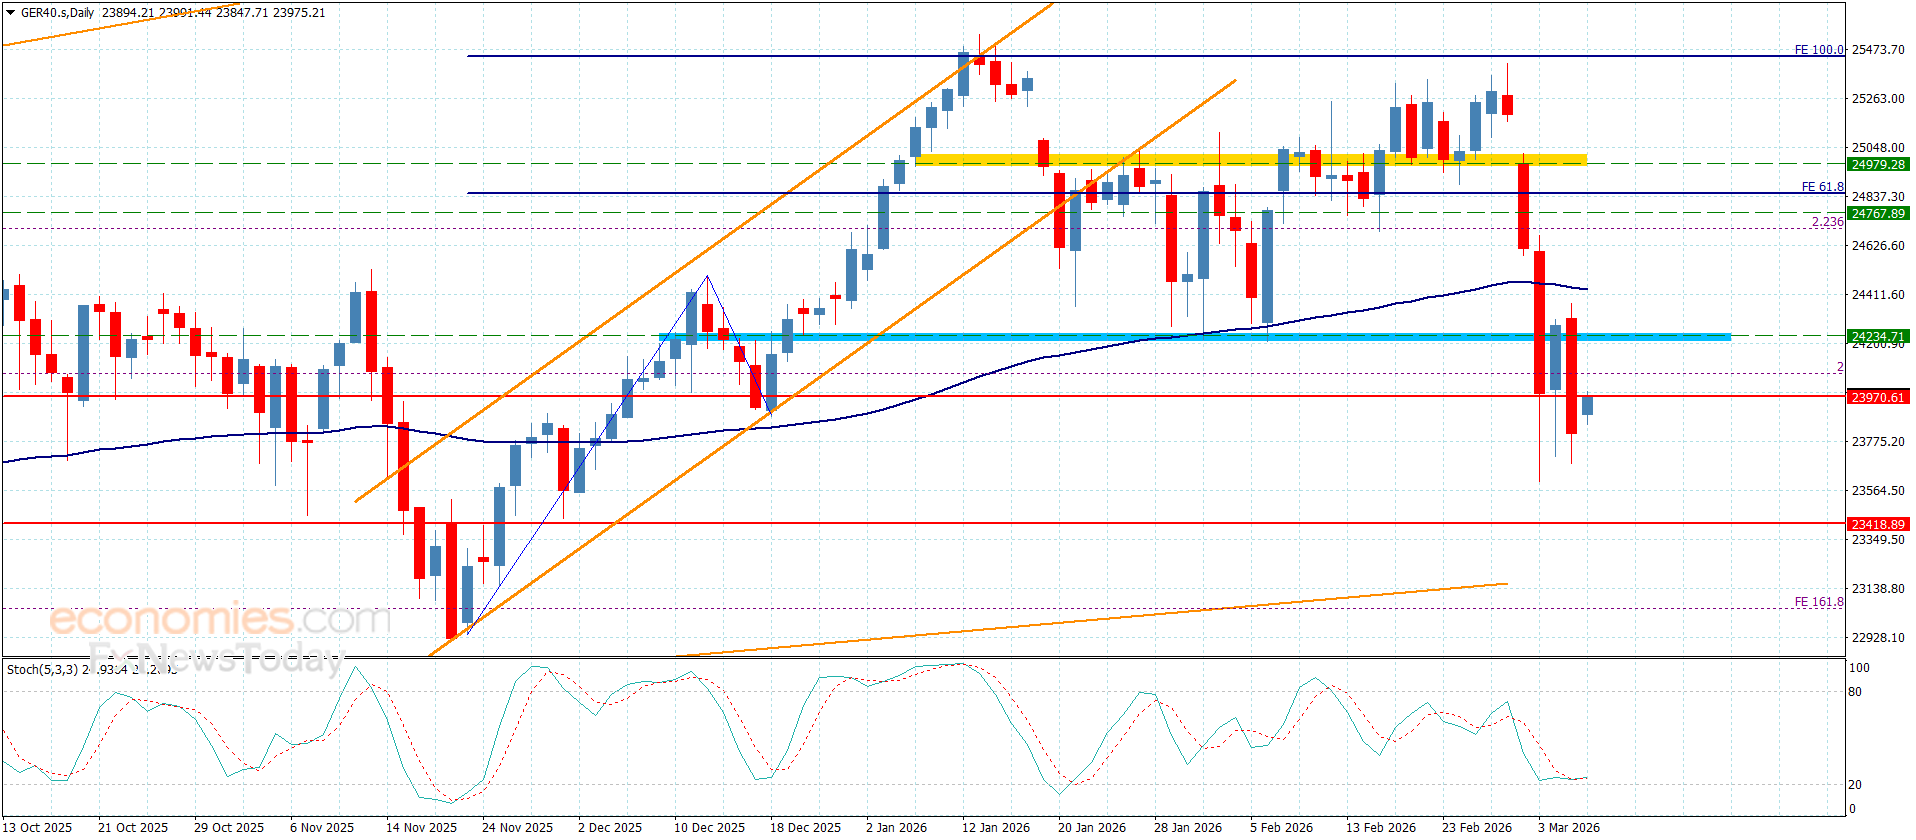The height and width of the screenshot is (840, 1916).
Task: Click the 13 Feb 2026 date label
Action: [x=1381, y=827]
